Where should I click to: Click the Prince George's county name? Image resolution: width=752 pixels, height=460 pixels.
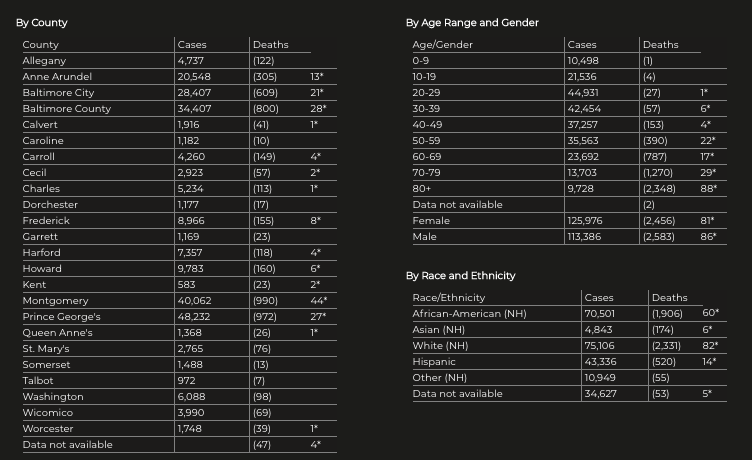61,317
